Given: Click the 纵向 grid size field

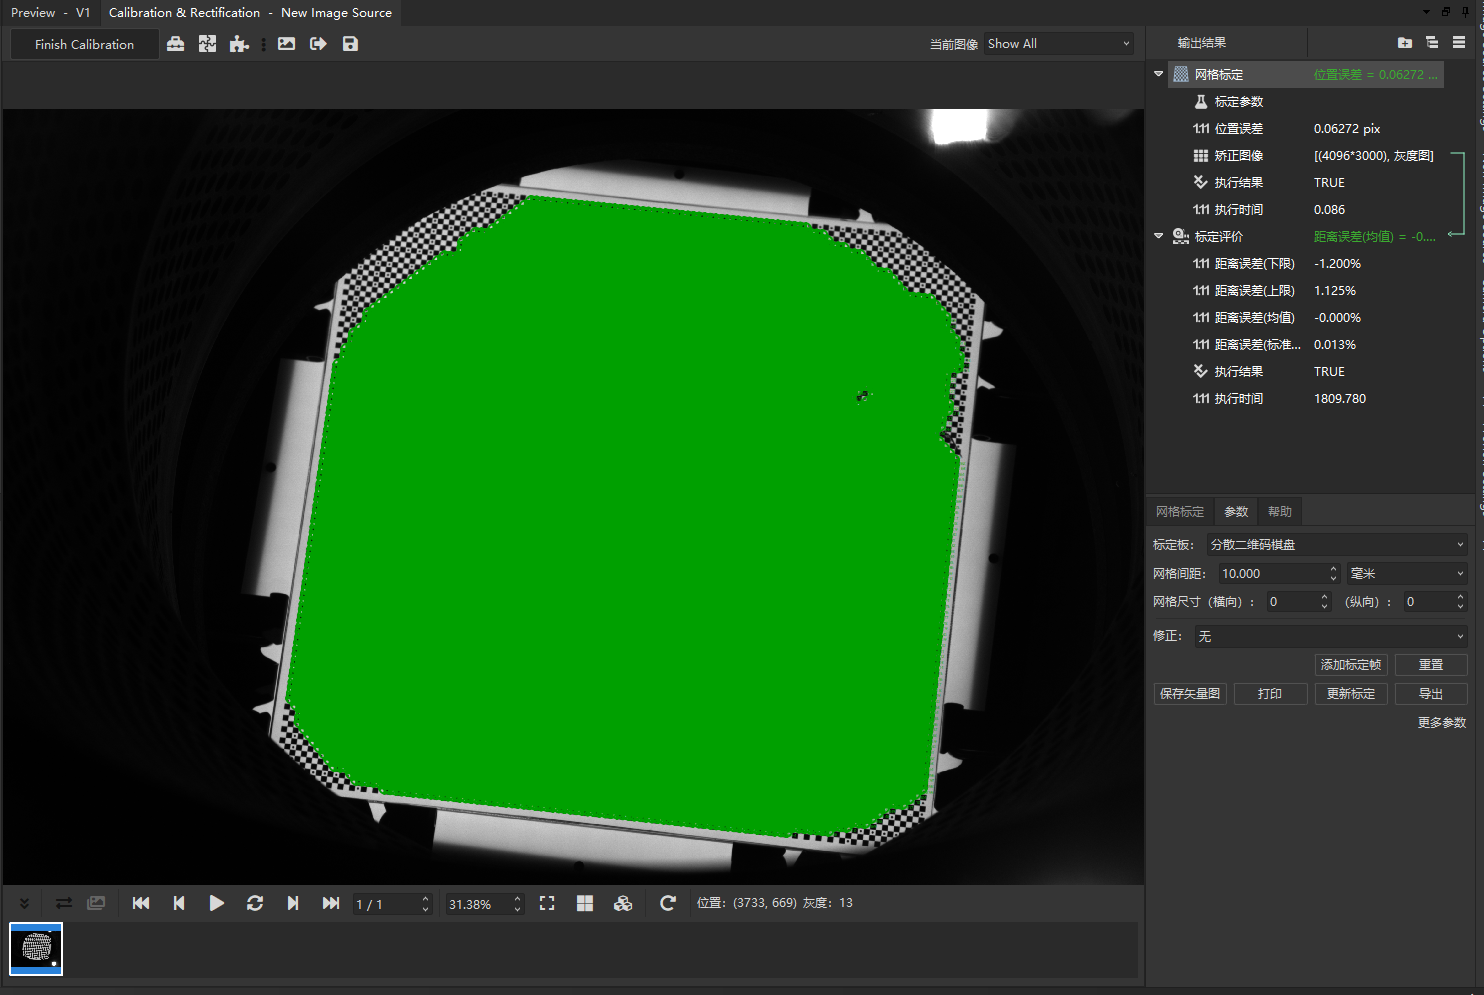Looking at the screenshot, I should point(1435,602).
